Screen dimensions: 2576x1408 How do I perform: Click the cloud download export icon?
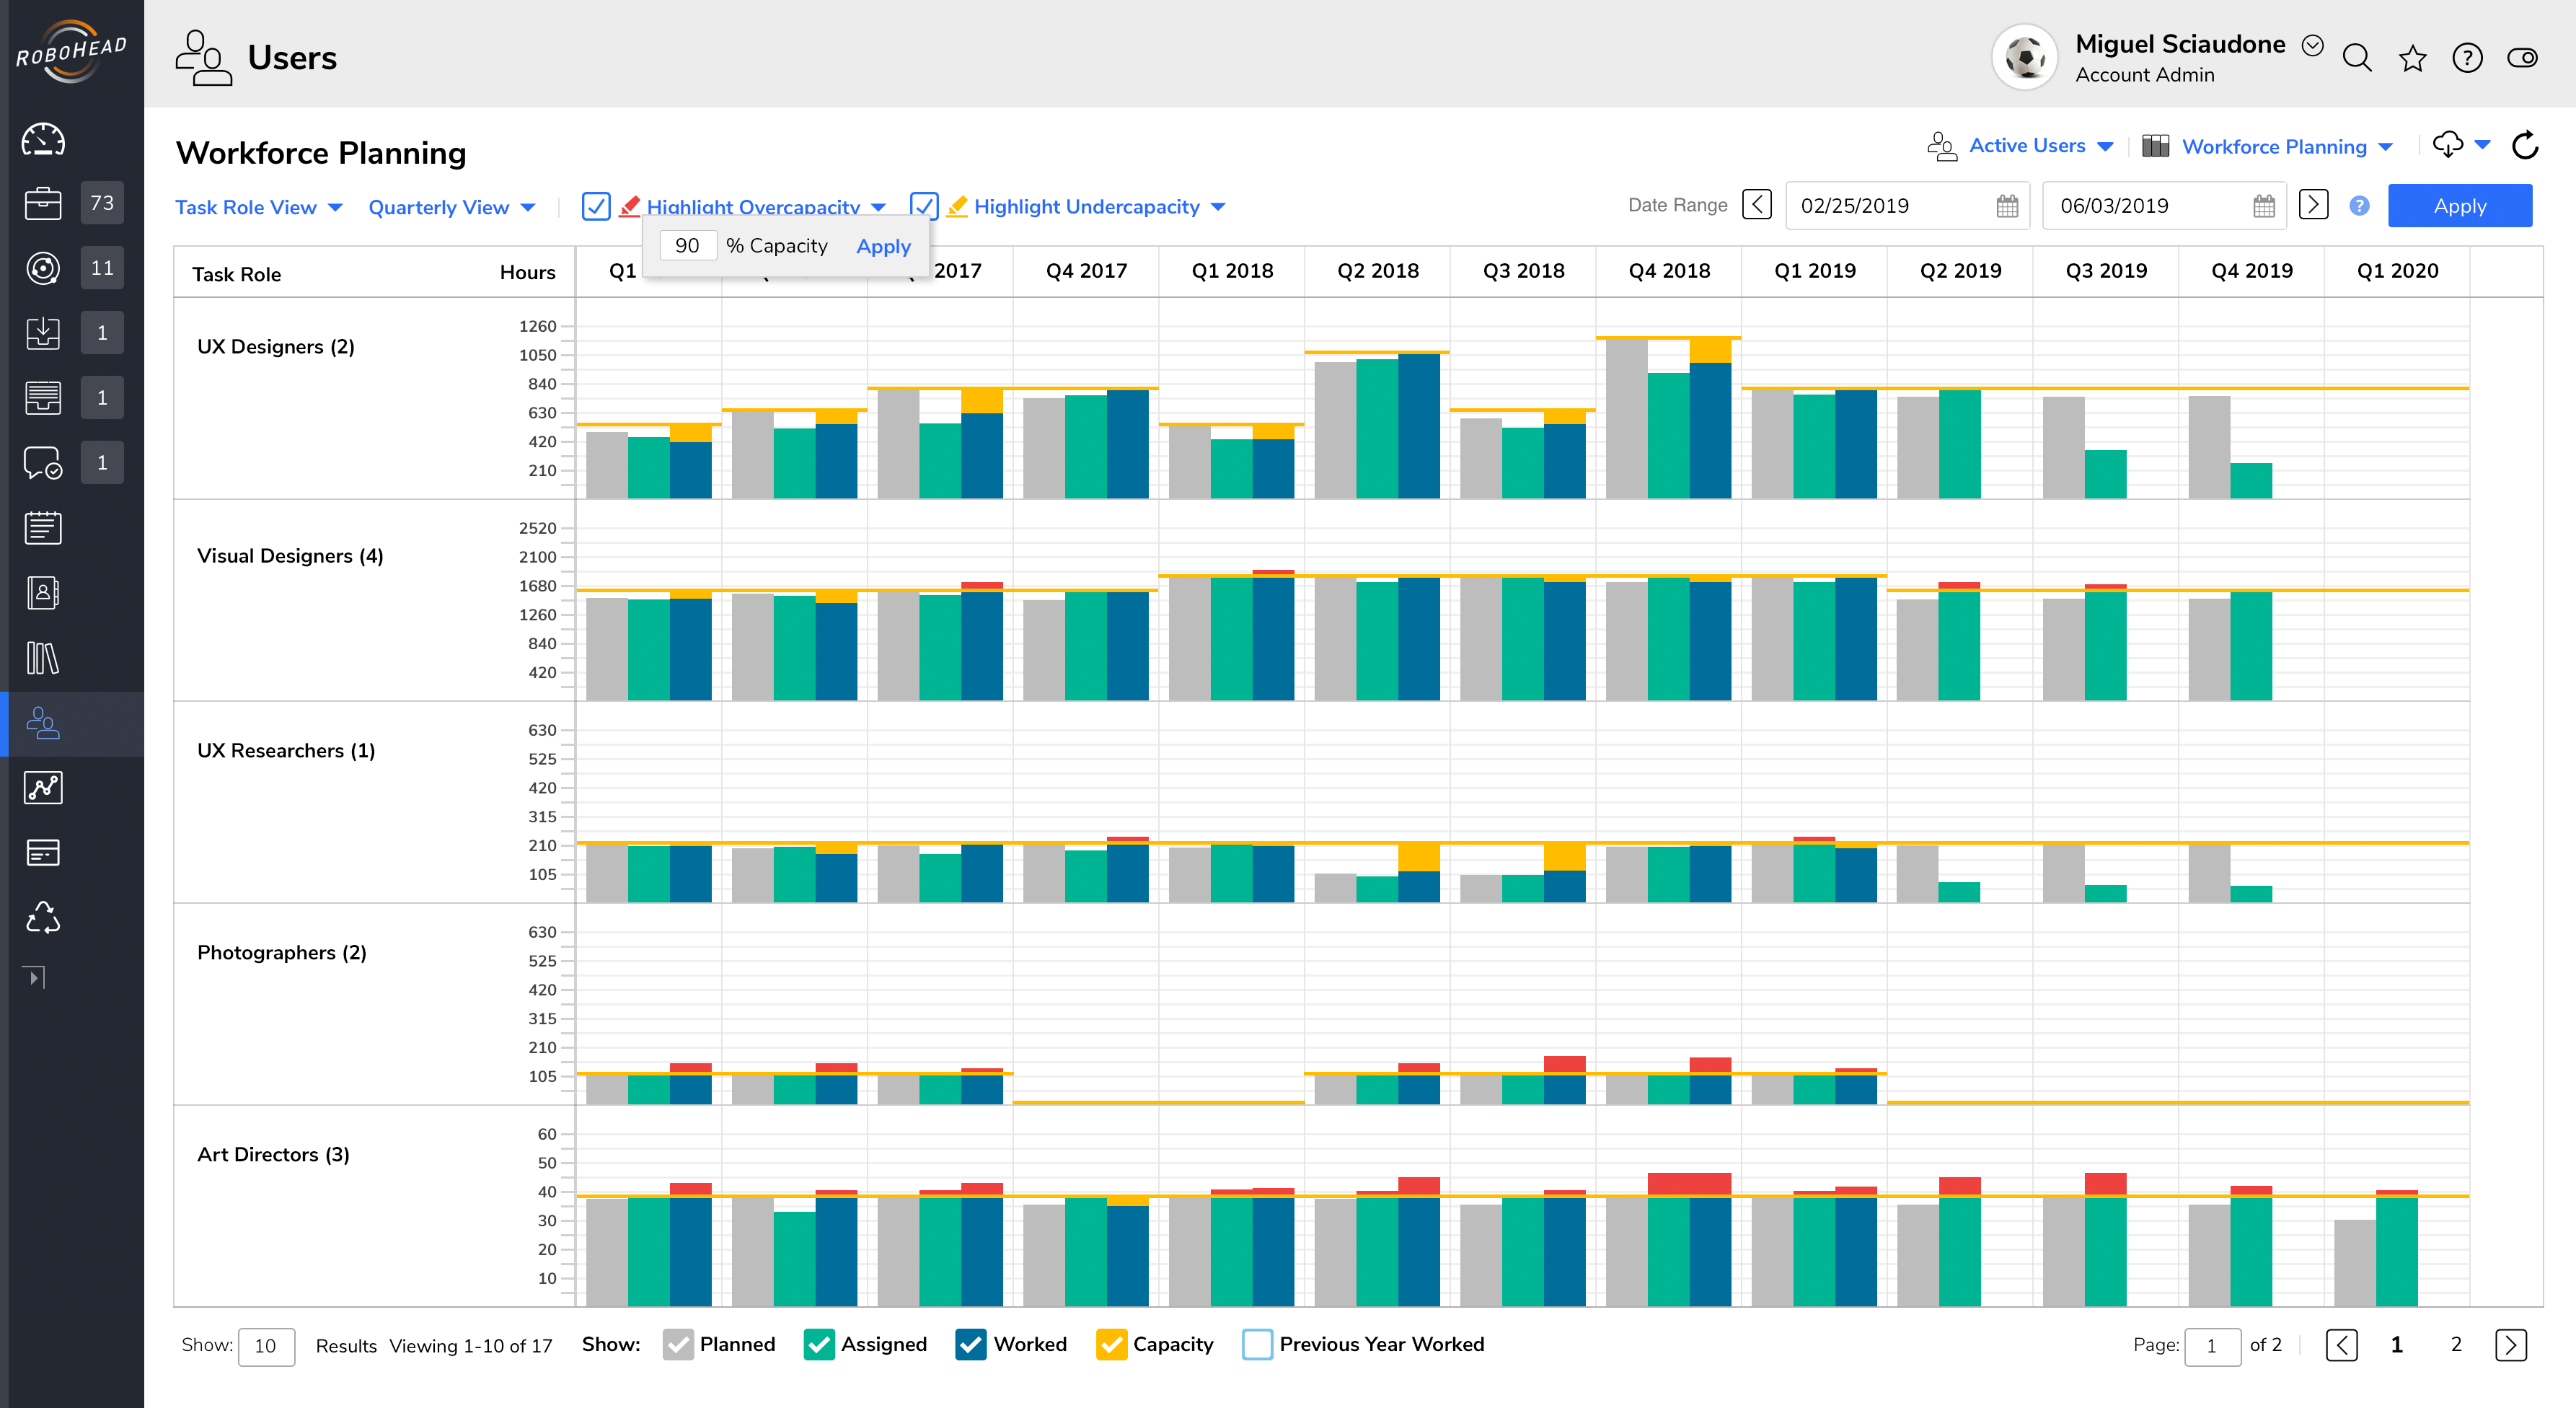[2448, 145]
